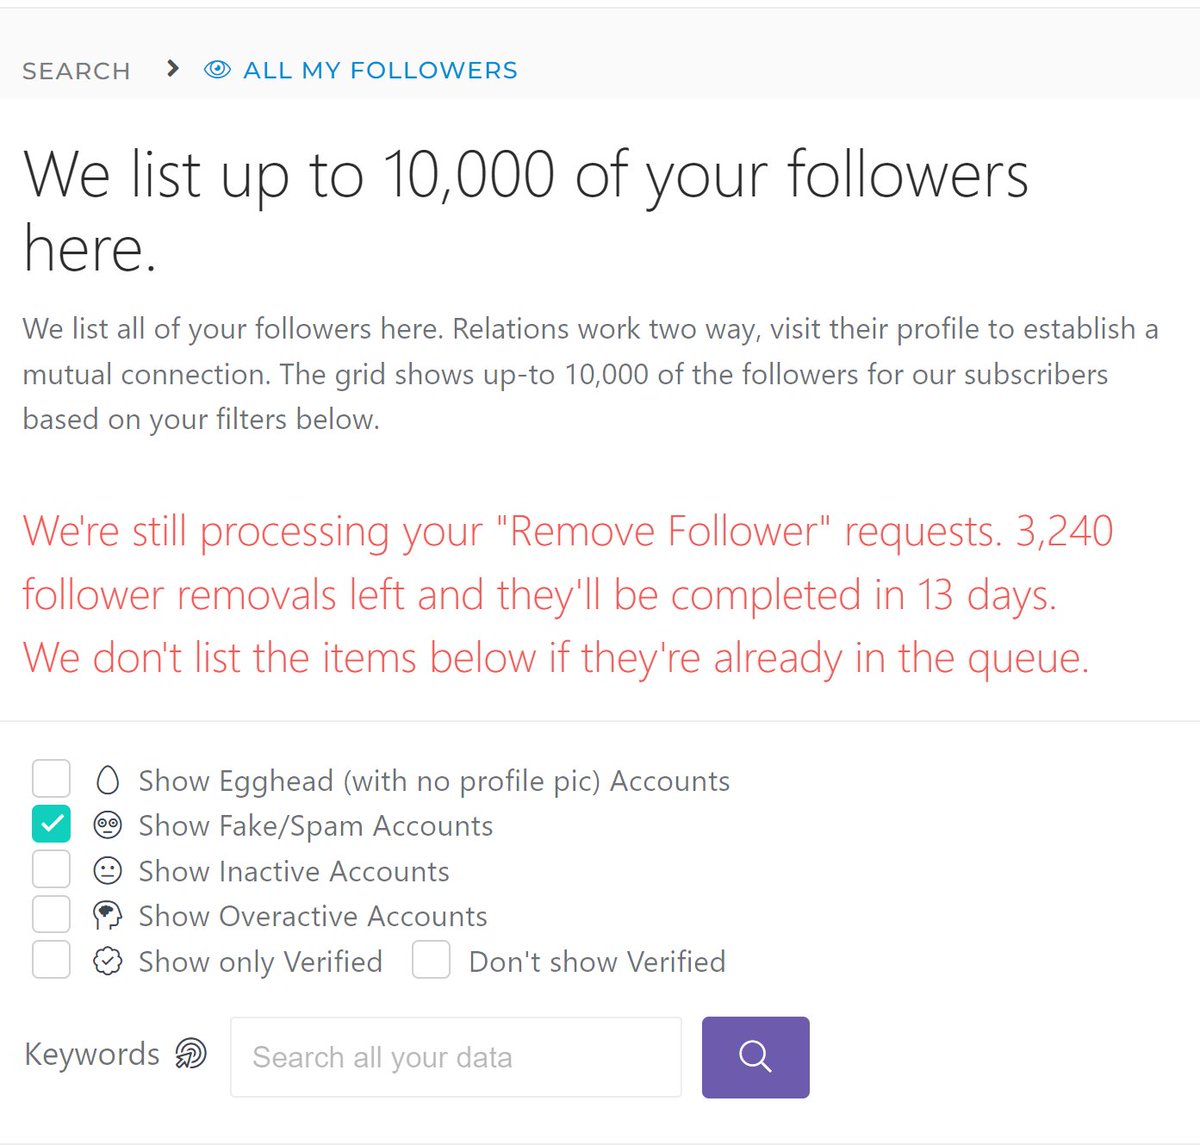Enable the Don't show Verified checkbox
The height and width of the screenshot is (1145, 1200).
(431, 960)
